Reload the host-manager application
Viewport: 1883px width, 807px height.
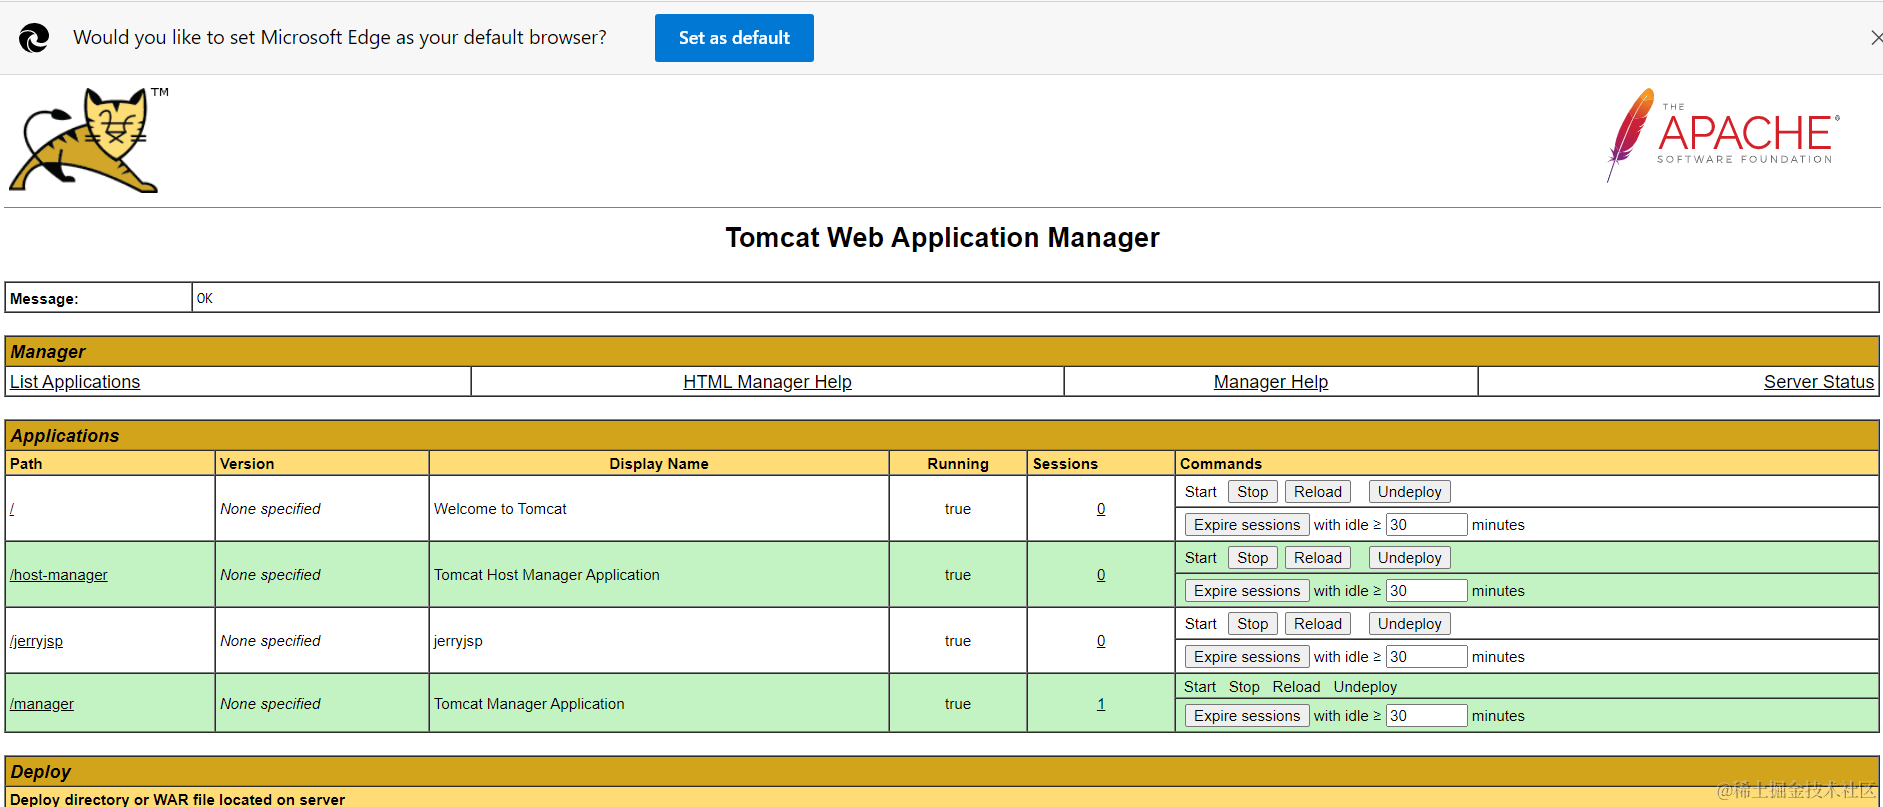(x=1317, y=558)
